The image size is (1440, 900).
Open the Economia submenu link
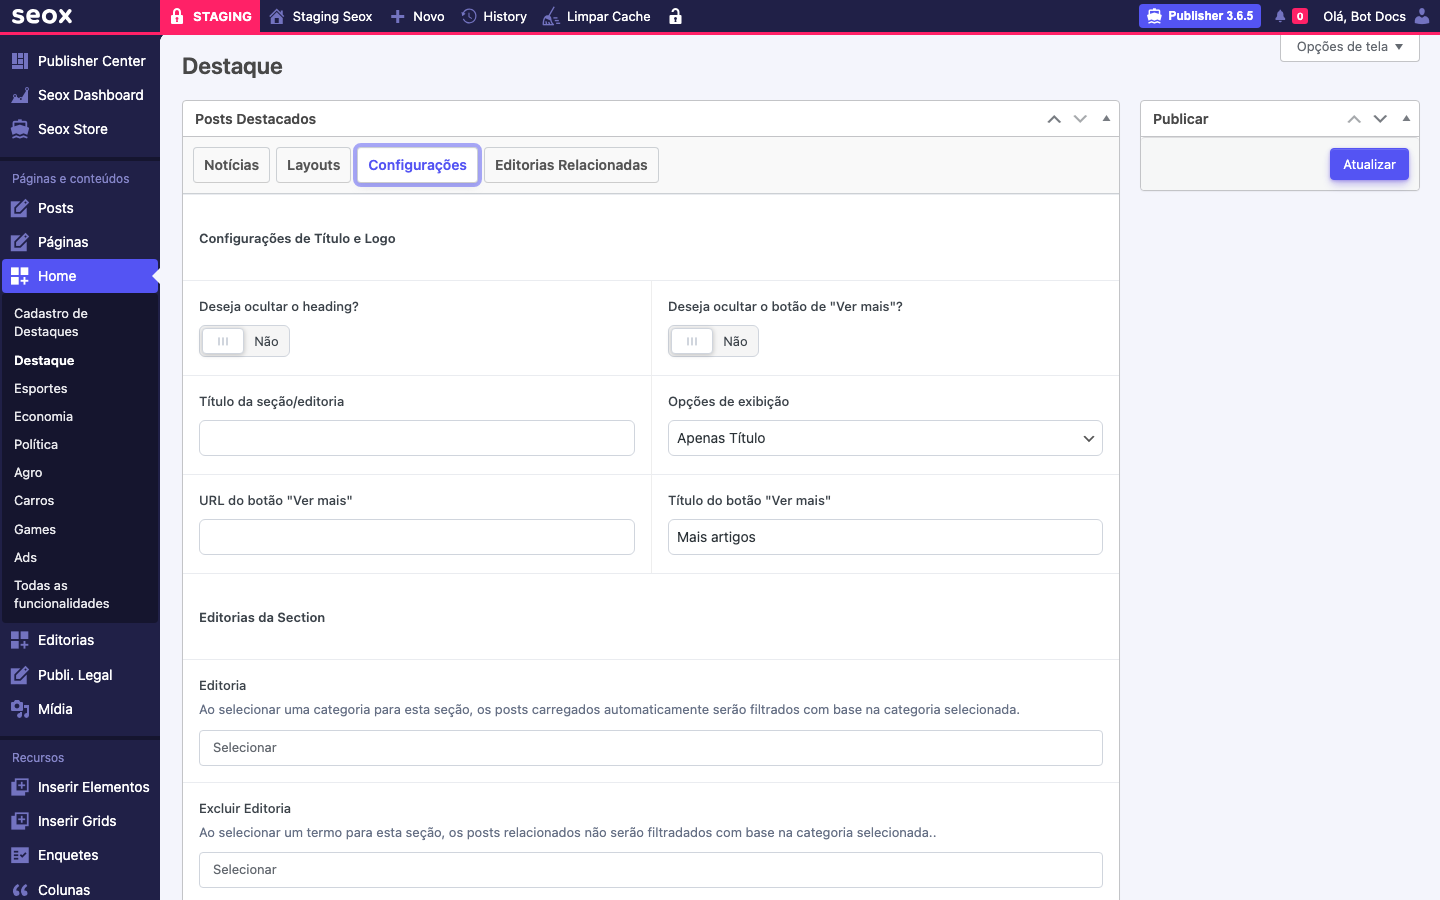point(43,417)
